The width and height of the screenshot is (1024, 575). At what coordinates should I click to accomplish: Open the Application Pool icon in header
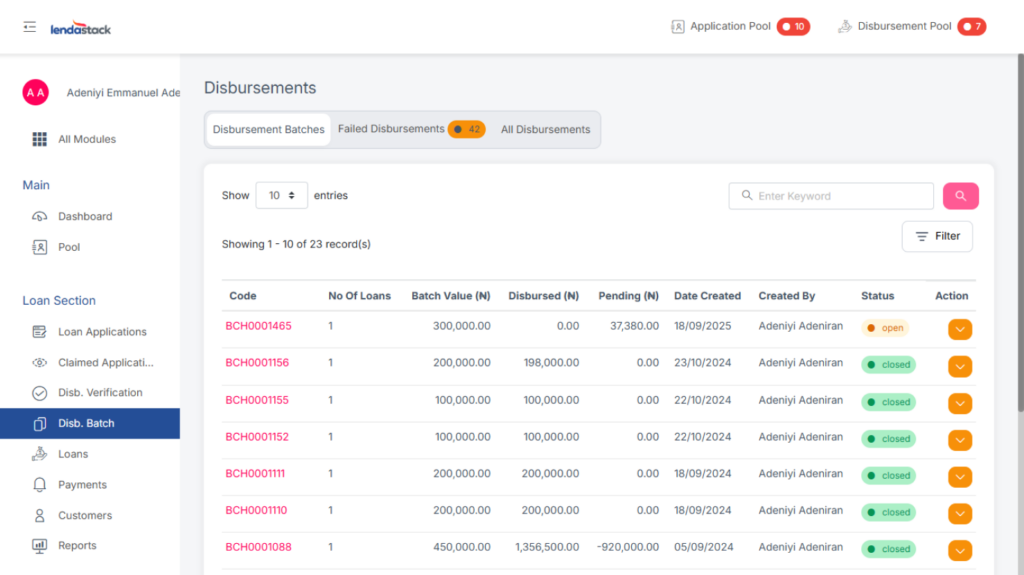(x=678, y=27)
